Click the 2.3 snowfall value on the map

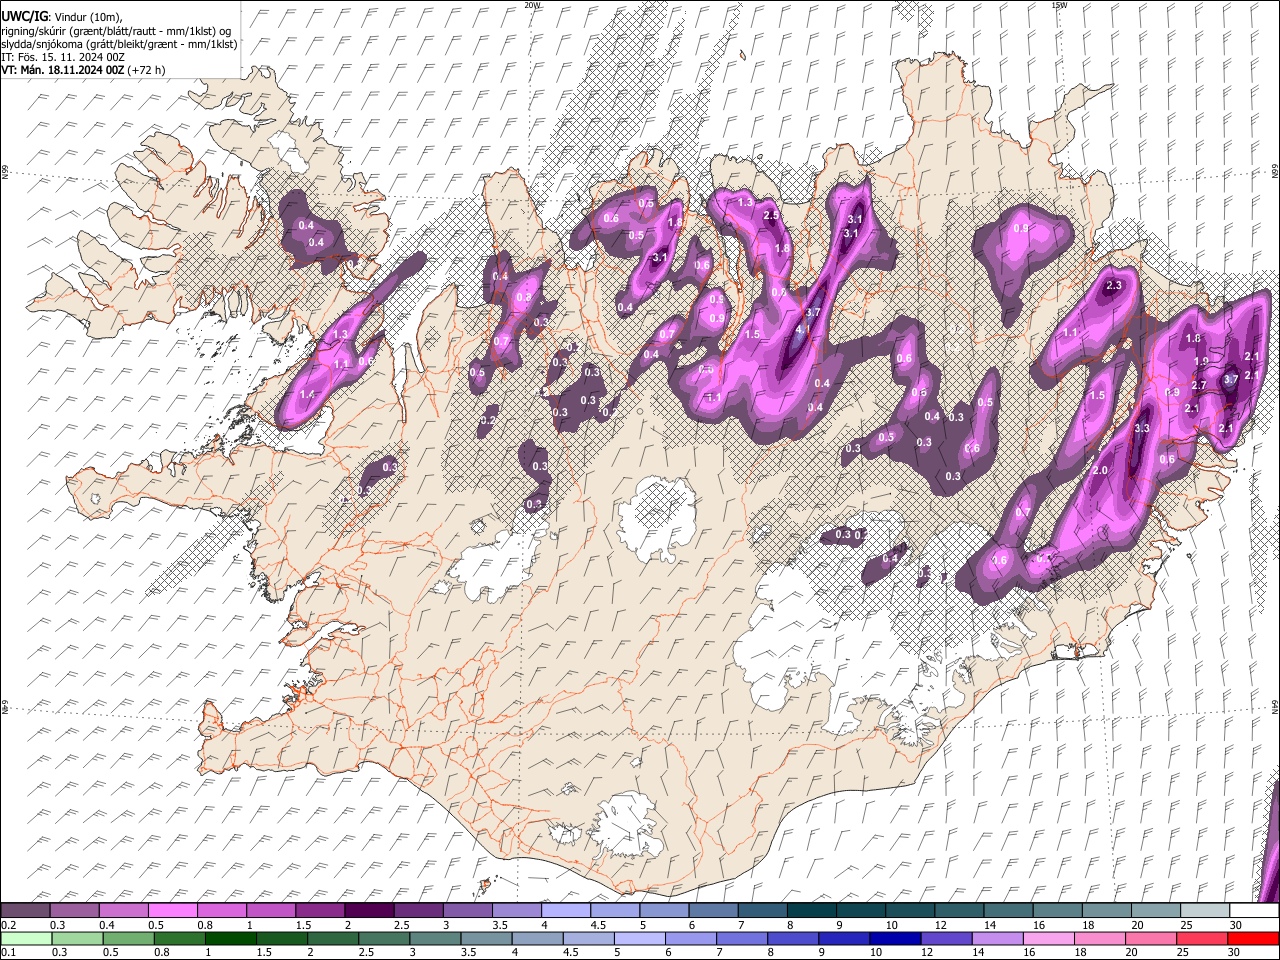1116,286
